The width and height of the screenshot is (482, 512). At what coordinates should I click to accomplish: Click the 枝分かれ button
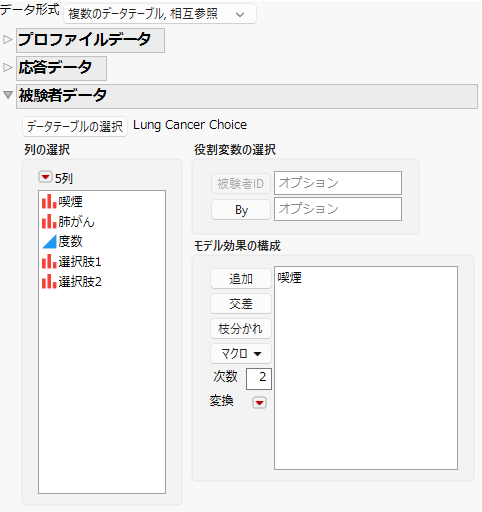(241, 329)
